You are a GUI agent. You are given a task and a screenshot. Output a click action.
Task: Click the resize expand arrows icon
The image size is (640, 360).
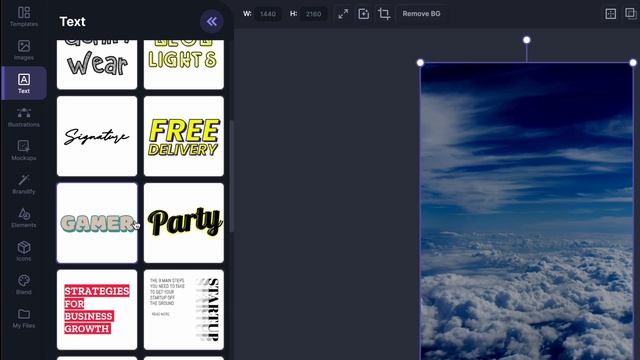(x=343, y=14)
